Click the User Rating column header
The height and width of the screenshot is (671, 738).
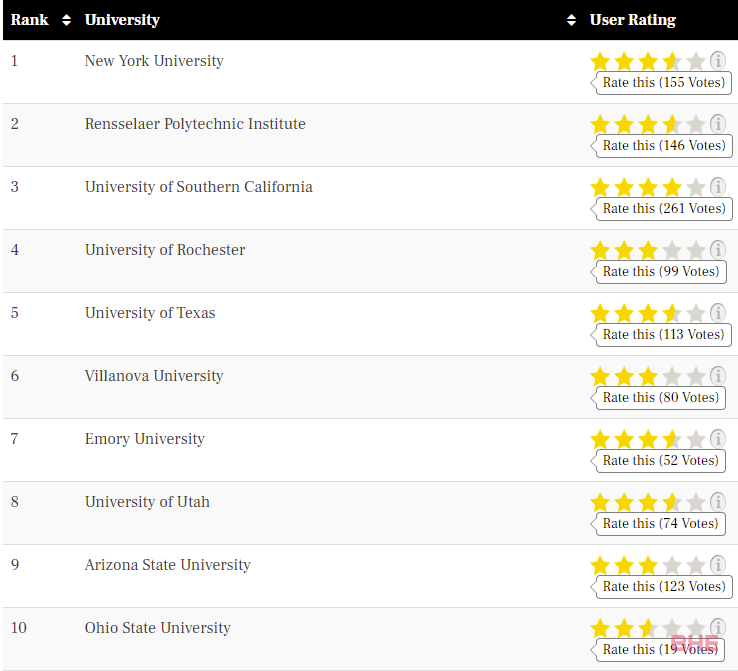click(633, 20)
